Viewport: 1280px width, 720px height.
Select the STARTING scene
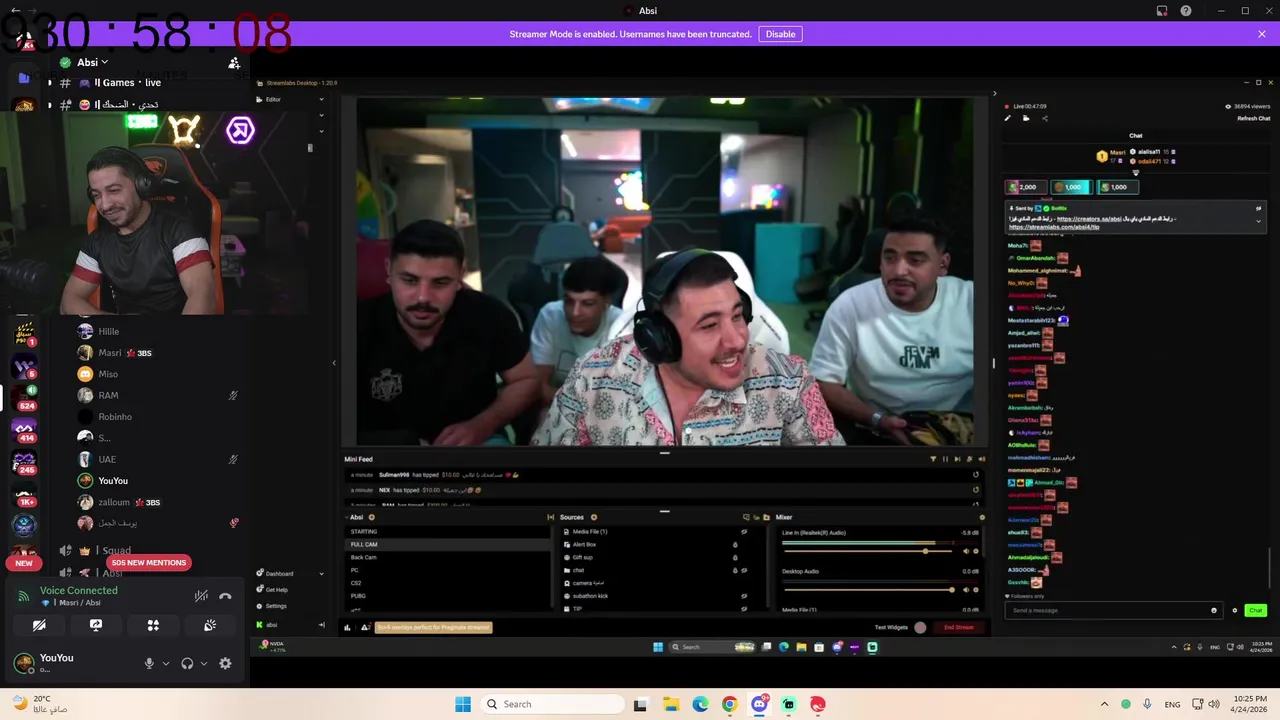coord(448,531)
